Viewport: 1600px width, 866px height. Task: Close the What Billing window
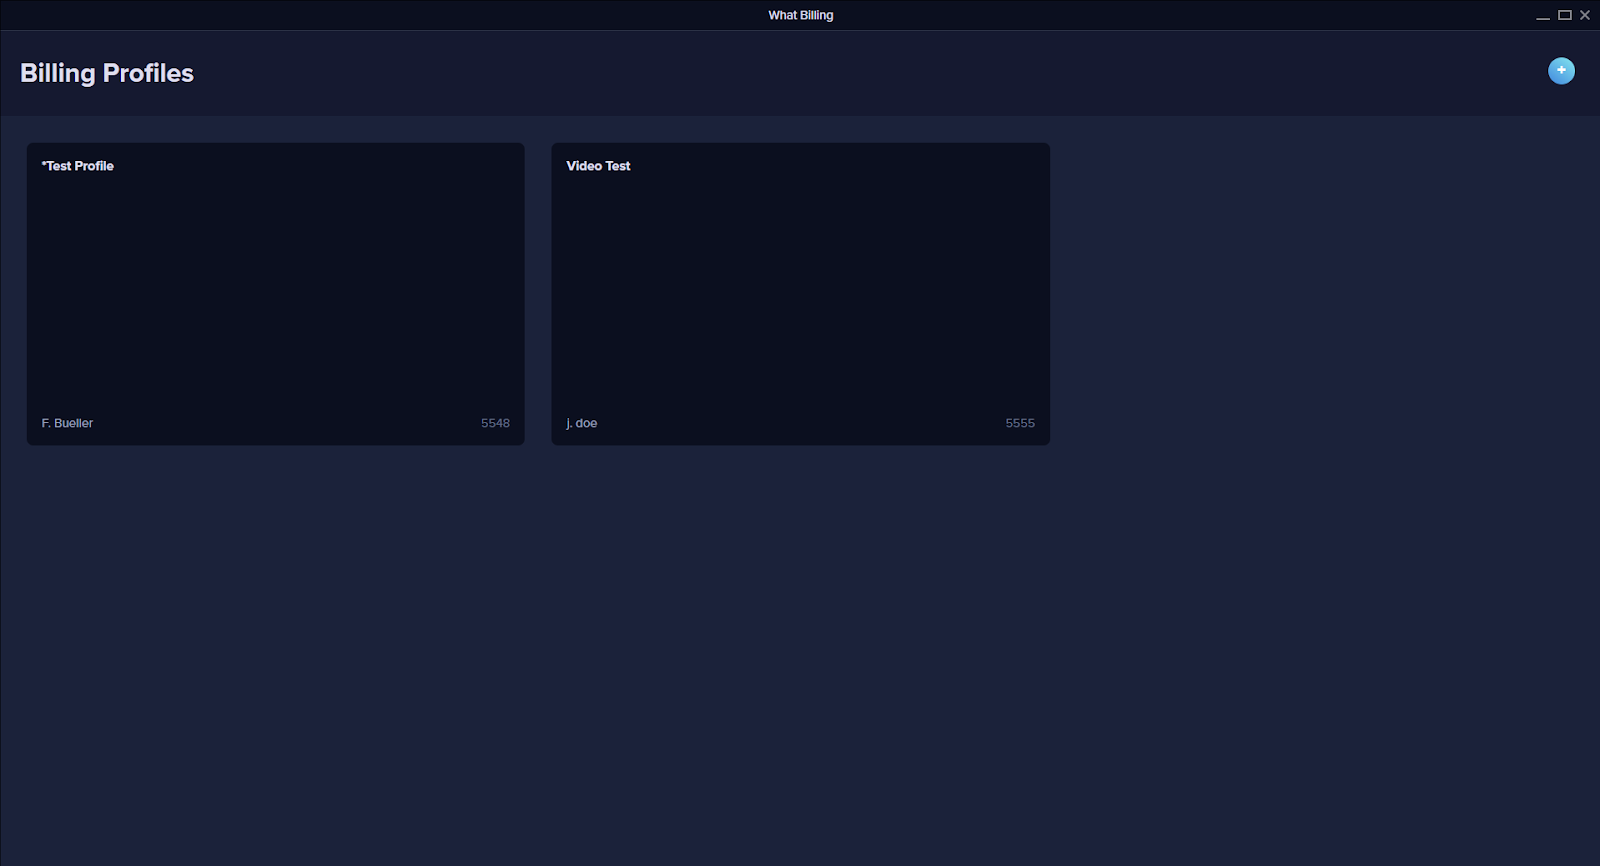click(1585, 15)
